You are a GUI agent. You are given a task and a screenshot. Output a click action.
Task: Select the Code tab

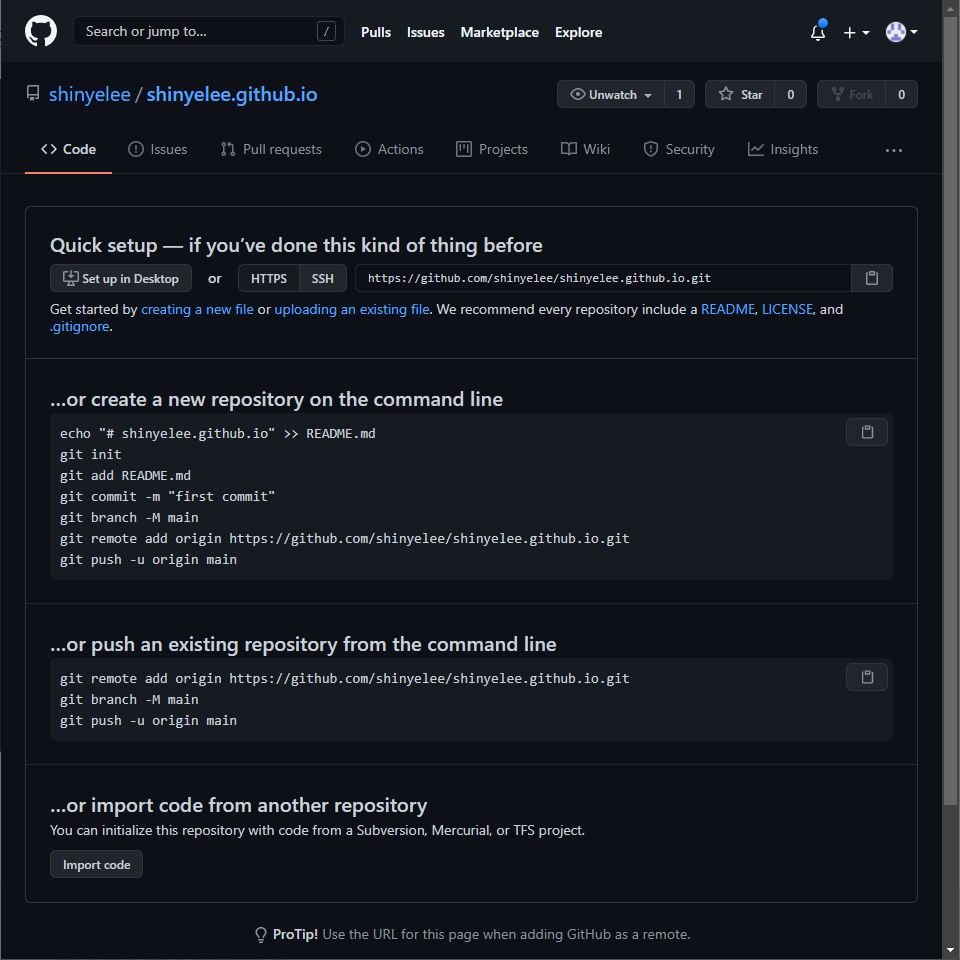68,149
